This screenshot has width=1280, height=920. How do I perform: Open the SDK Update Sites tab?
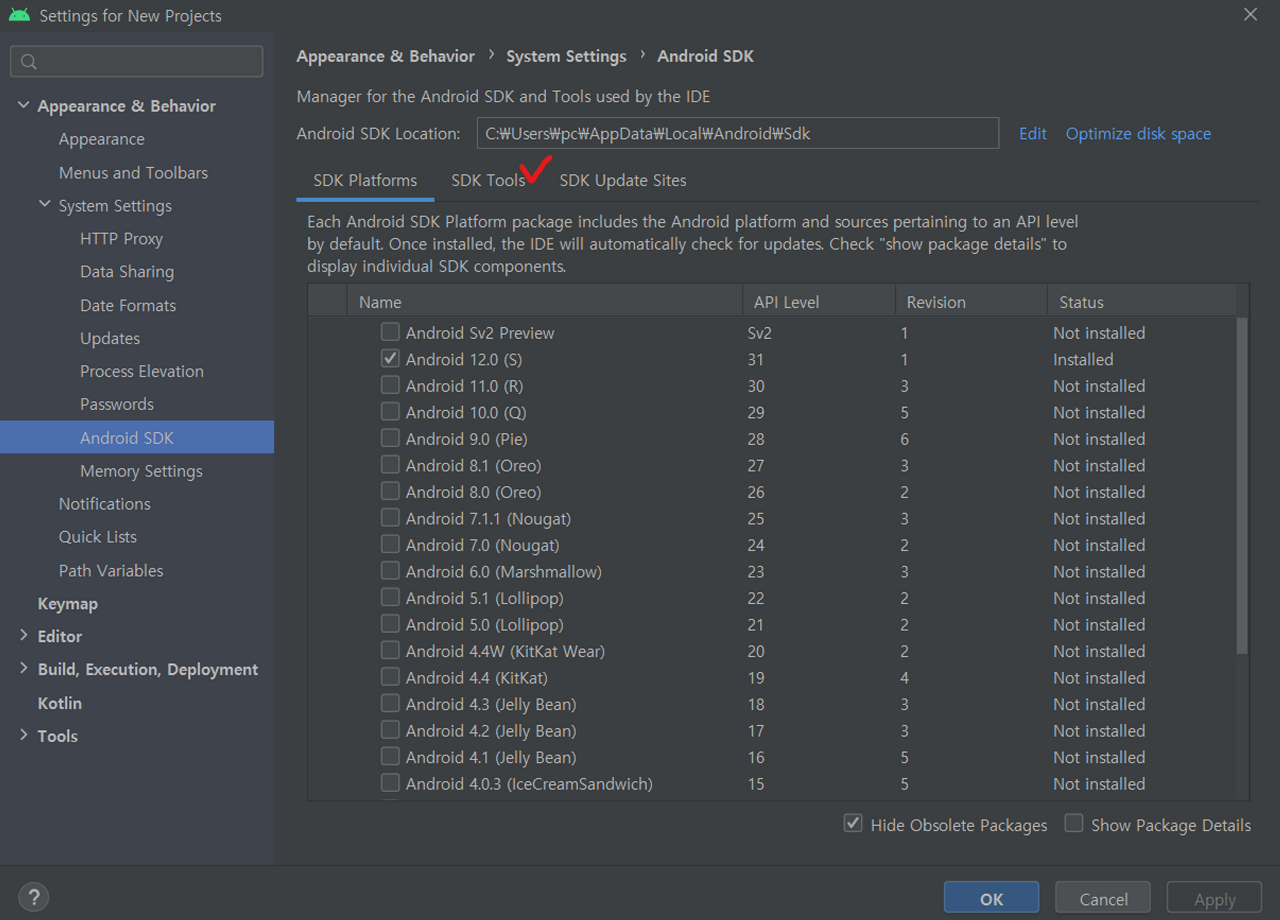pyautogui.click(x=623, y=181)
